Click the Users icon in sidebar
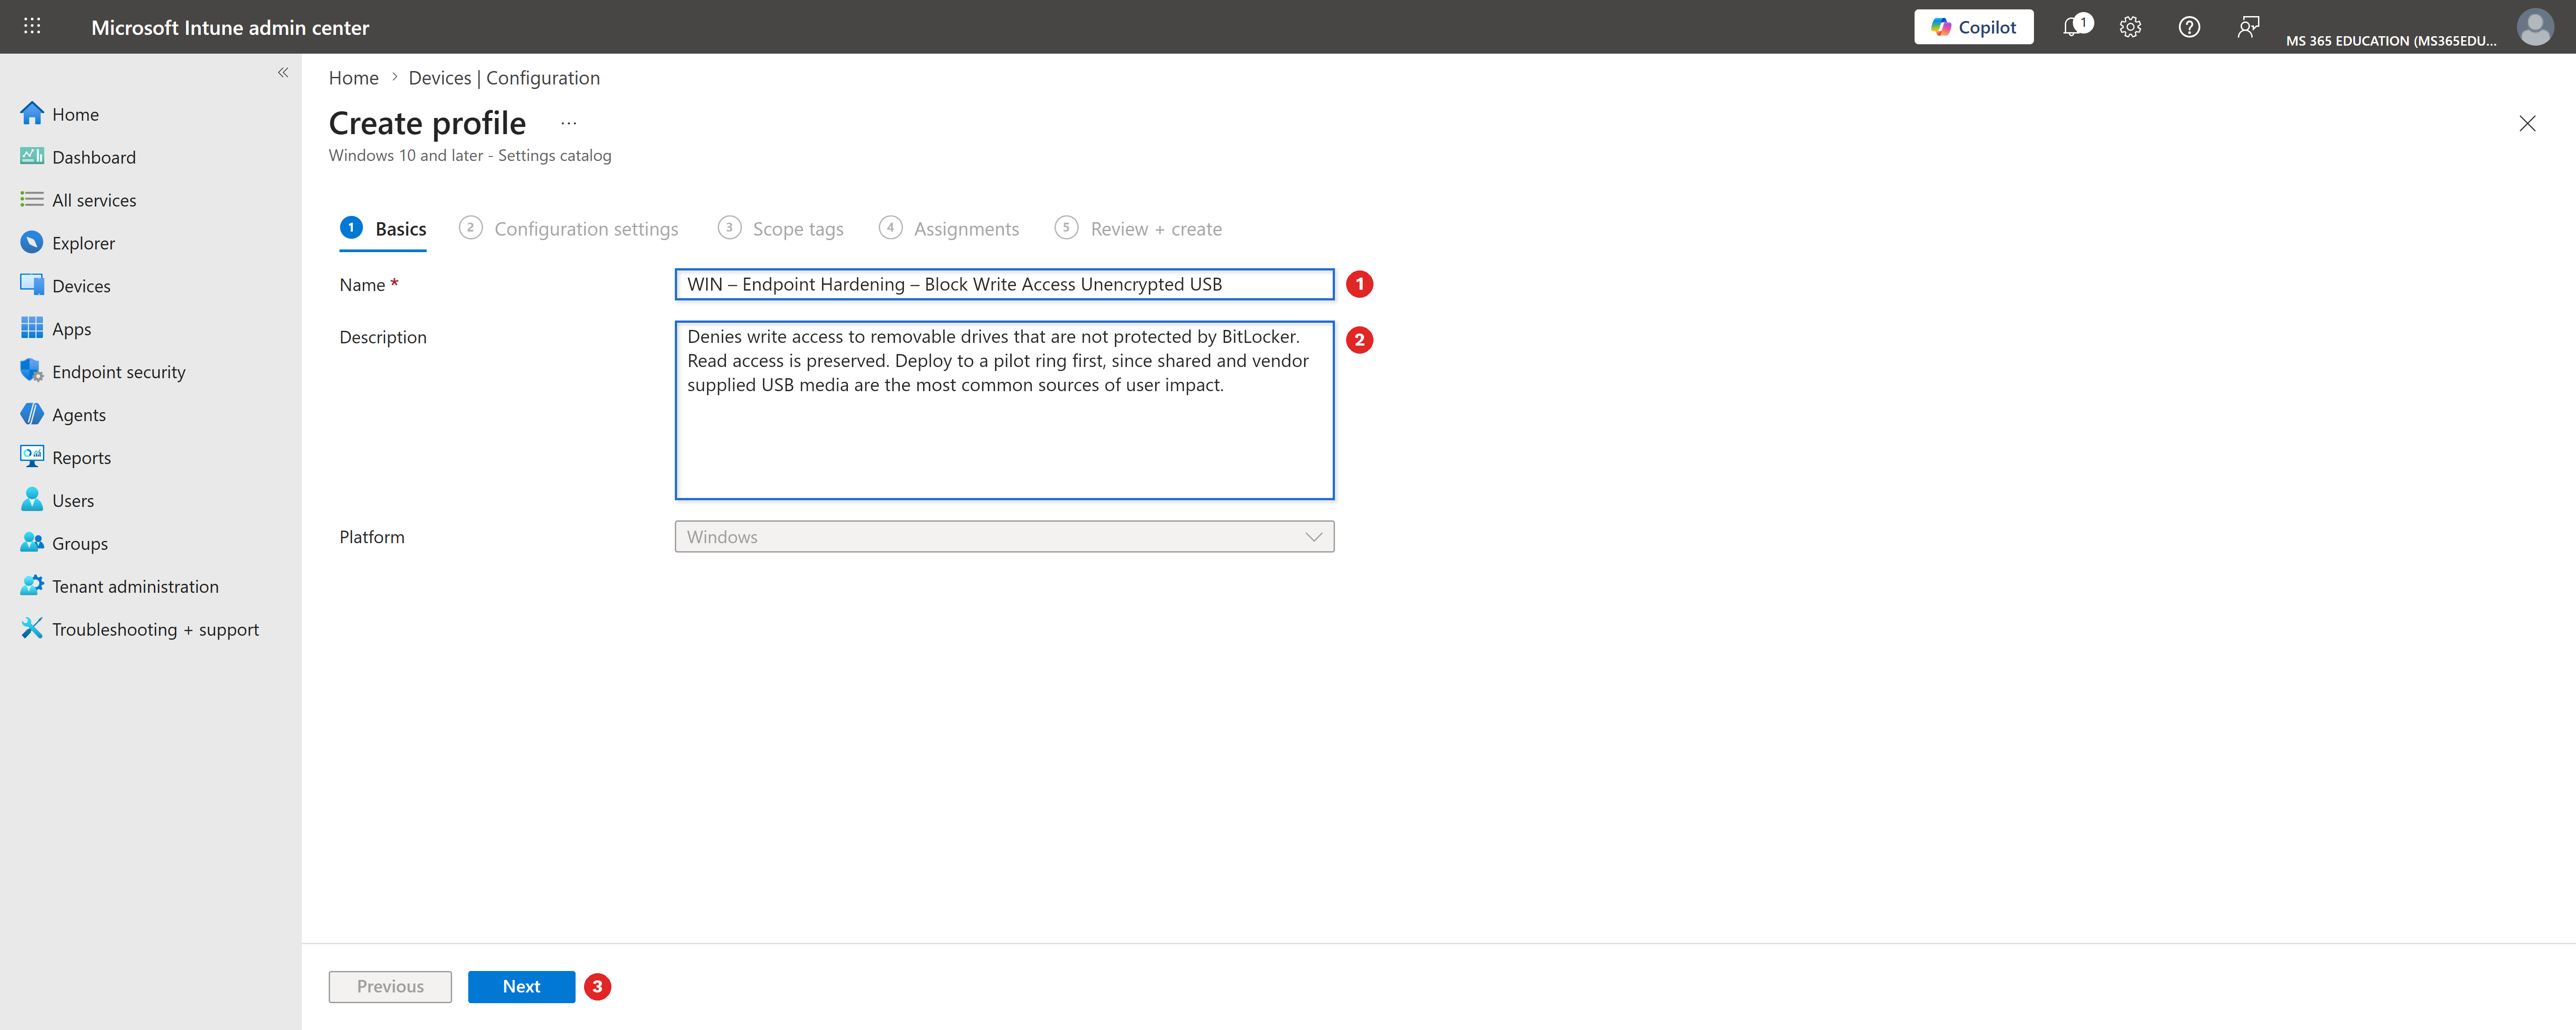Screen dimensions: 2576x1030 32,500
